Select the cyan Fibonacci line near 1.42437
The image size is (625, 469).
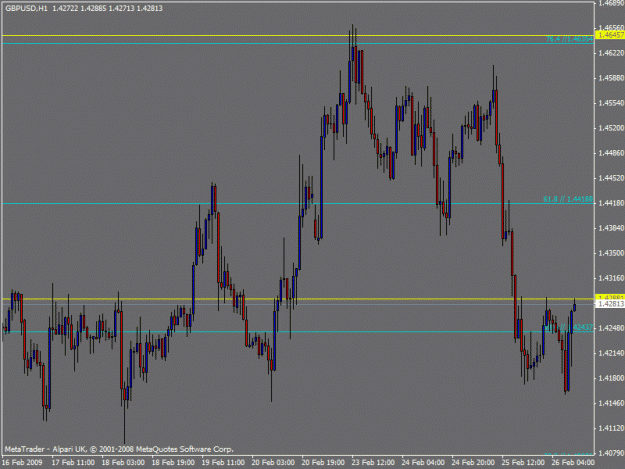[298, 332]
